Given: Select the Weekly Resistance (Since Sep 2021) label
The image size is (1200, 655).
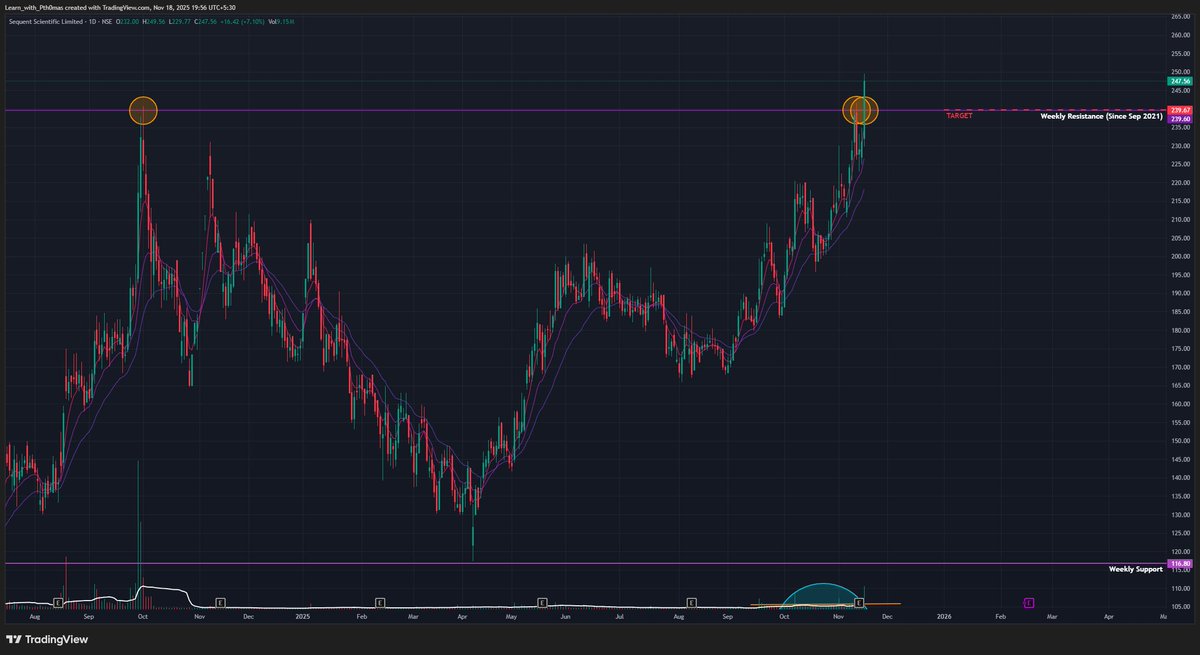Looking at the screenshot, I should [1101, 116].
